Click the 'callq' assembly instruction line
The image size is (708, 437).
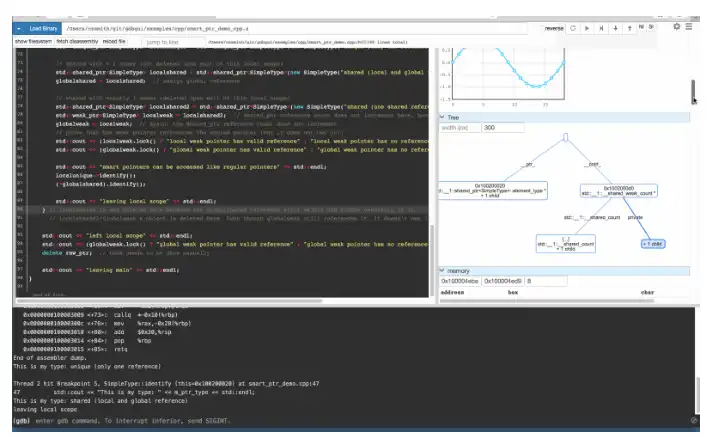[x=100, y=315]
